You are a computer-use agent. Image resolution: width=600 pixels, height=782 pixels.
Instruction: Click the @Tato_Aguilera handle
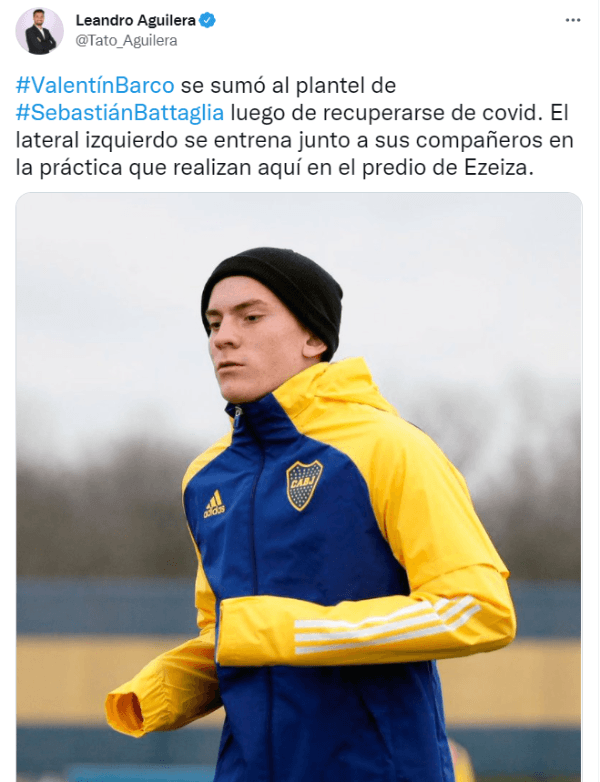pyautogui.click(x=126, y=40)
